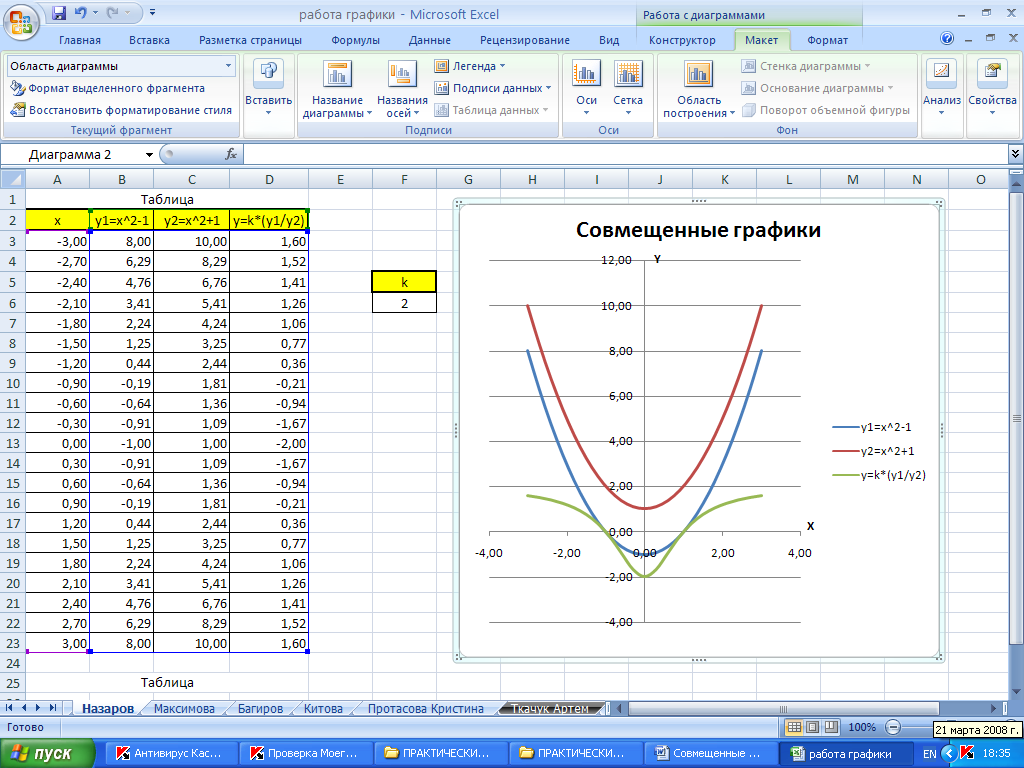Screen dimensions: 1024x768
Task: Expand the formula bar chevron
Action: 1016,154
